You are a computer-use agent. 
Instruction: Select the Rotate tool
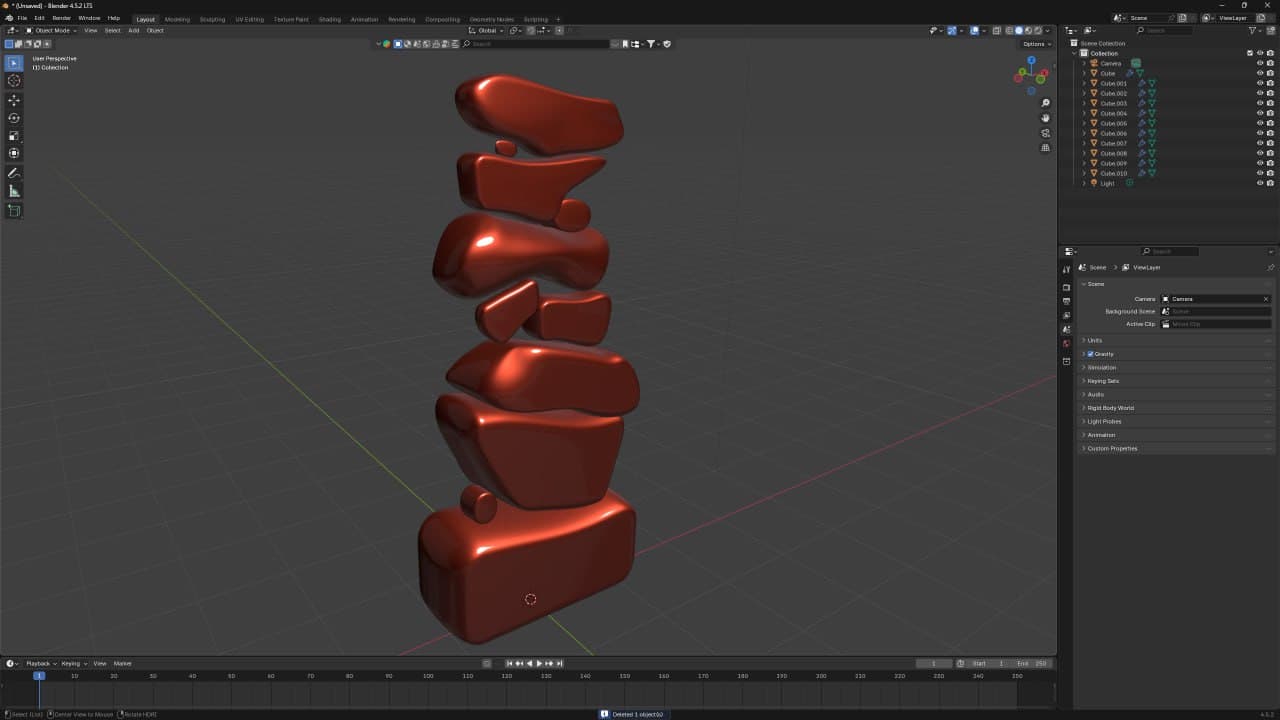[14, 118]
